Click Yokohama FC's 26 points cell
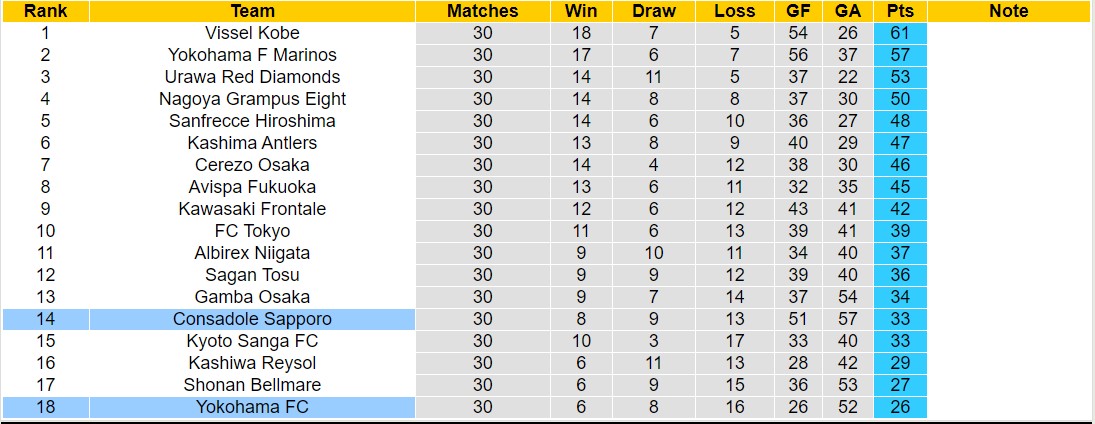The width and height of the screenshot is (1095, 424). tap(899, 407)
